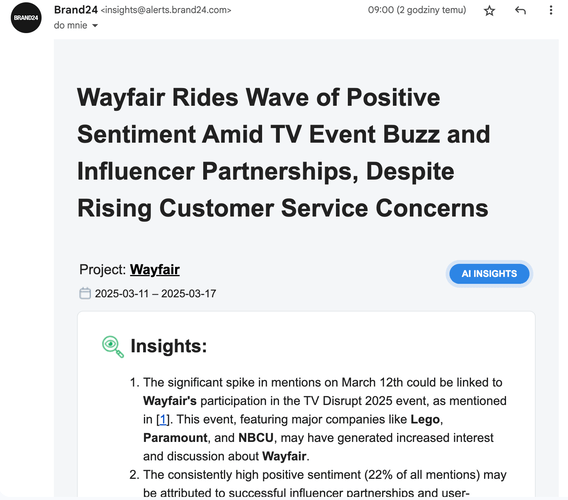The height and width of the screenshot is (500, 568).
Task: Click the insights@alerts.brand24.com address
Action: [x=166, y=10]
